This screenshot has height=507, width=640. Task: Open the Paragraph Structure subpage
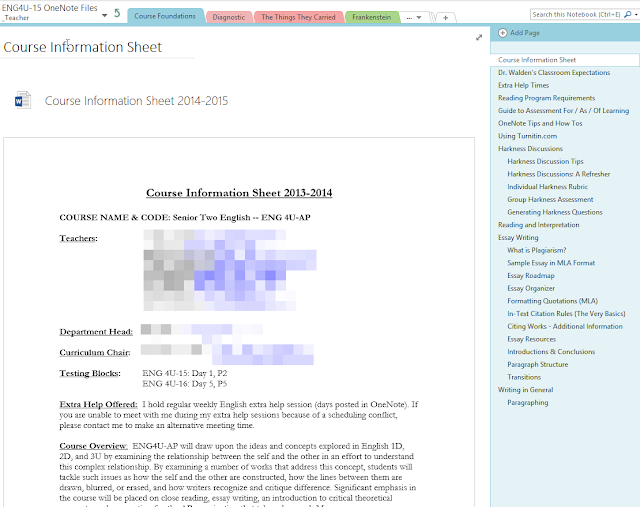tap(538, 363)
